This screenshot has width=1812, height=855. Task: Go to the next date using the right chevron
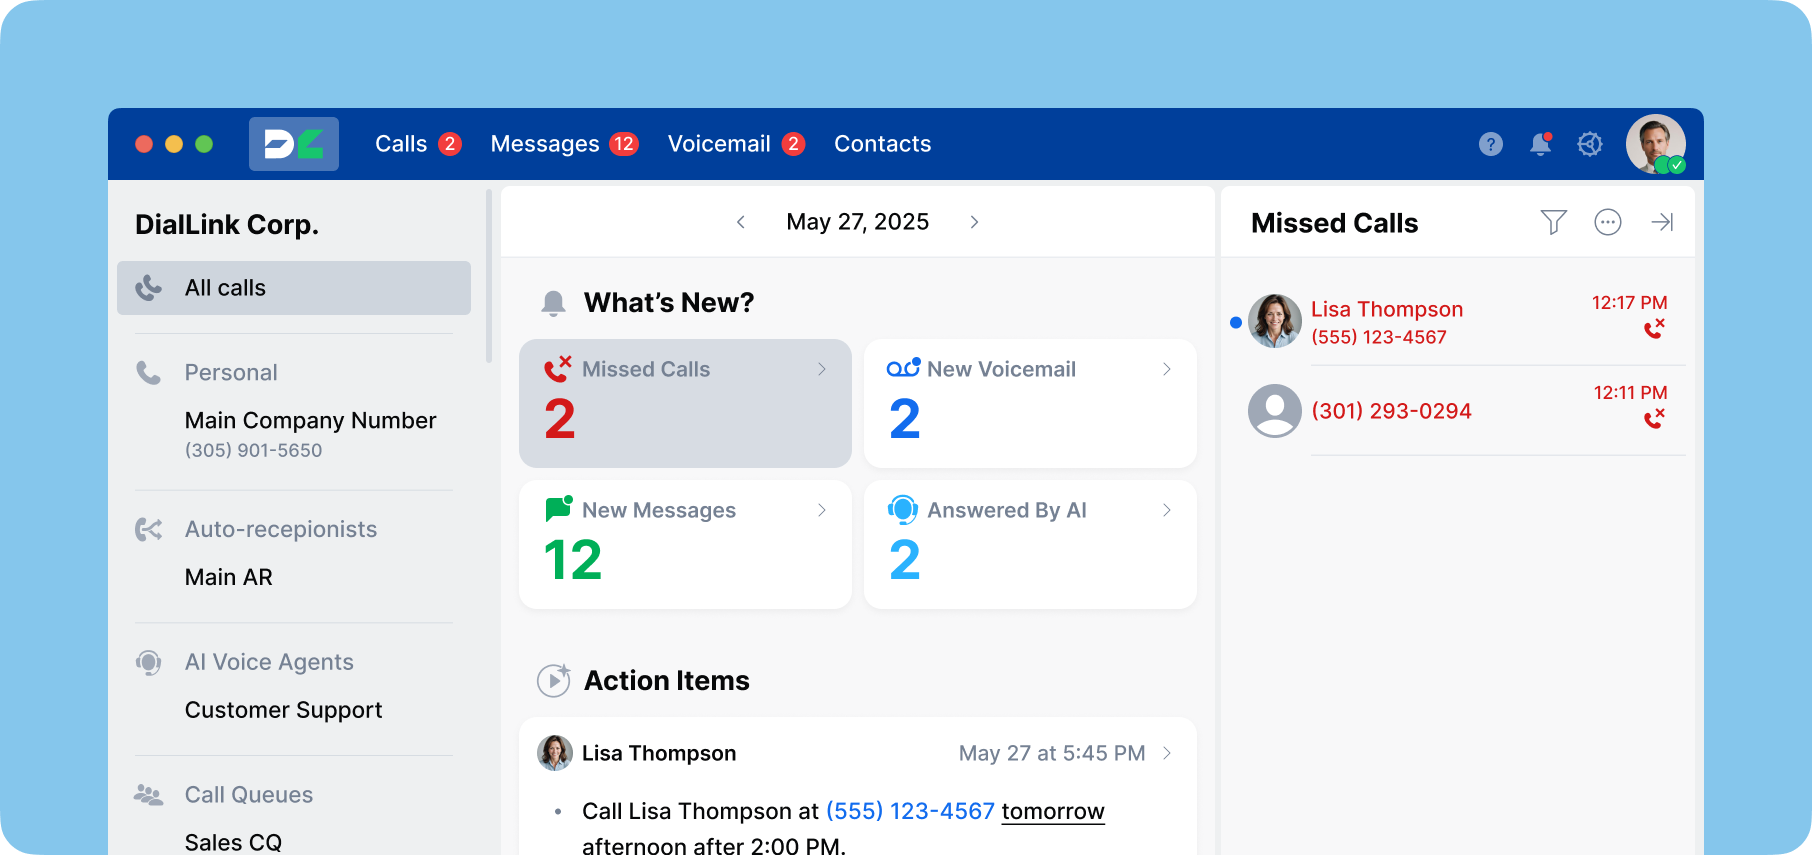point(974,222)
